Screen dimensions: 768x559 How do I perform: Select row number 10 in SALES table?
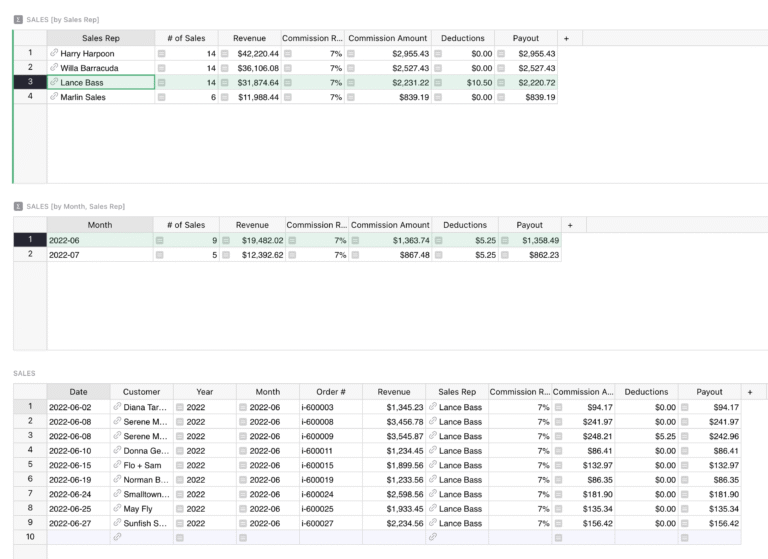tap(30, 537)
